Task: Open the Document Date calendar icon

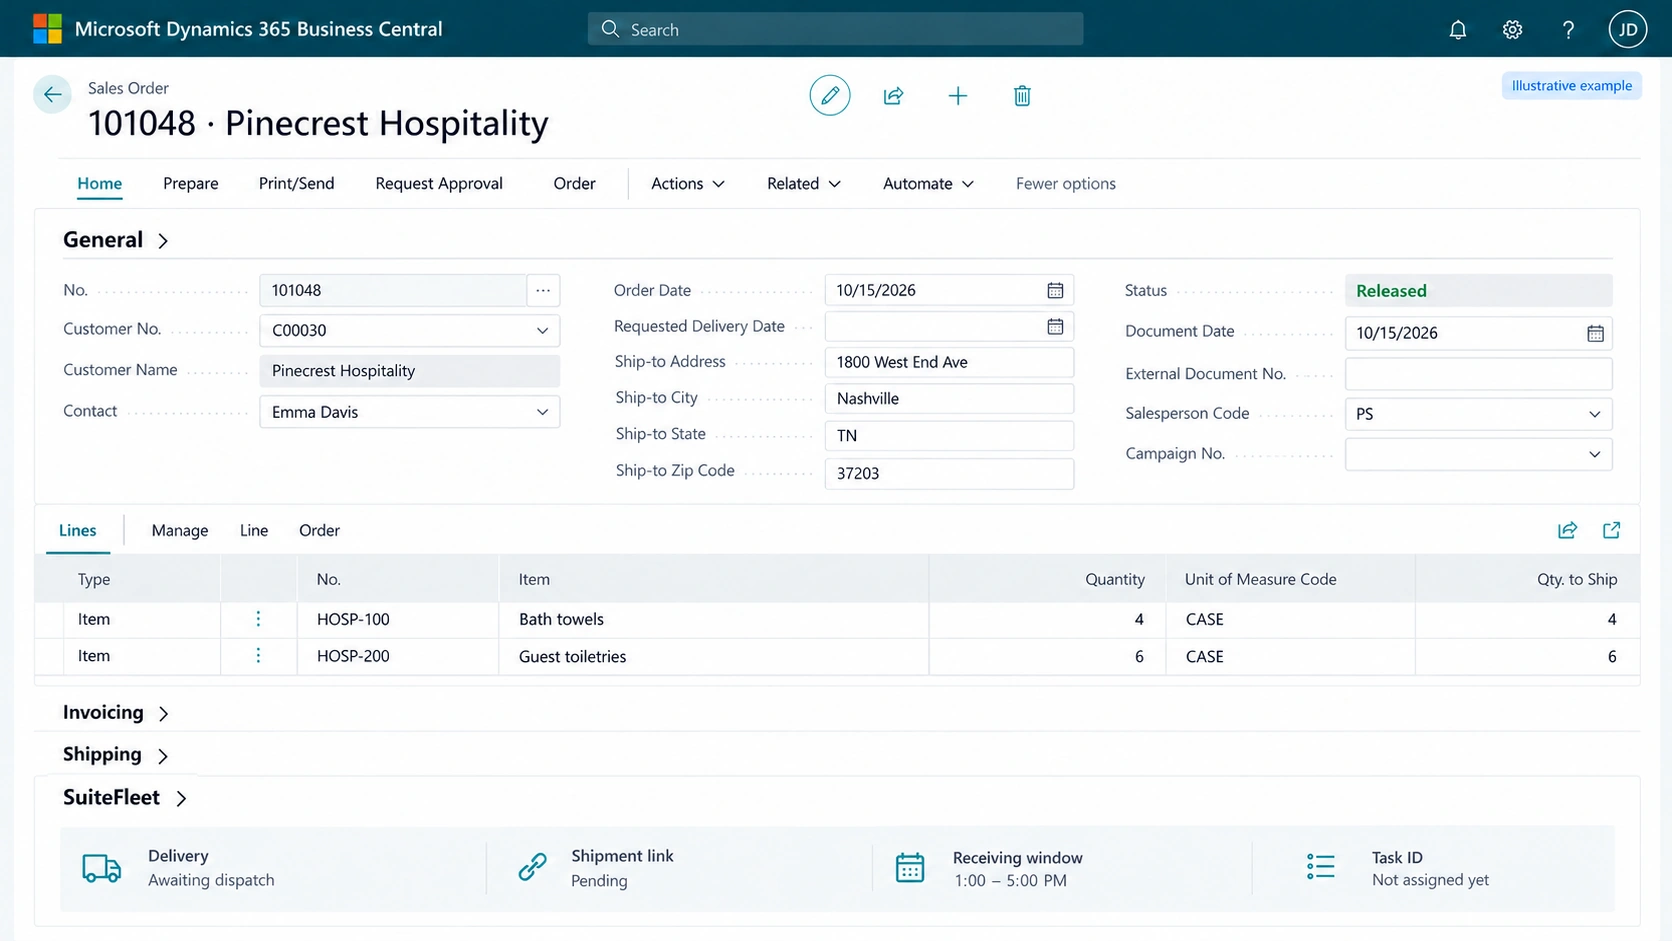Action: [1595, 333]
